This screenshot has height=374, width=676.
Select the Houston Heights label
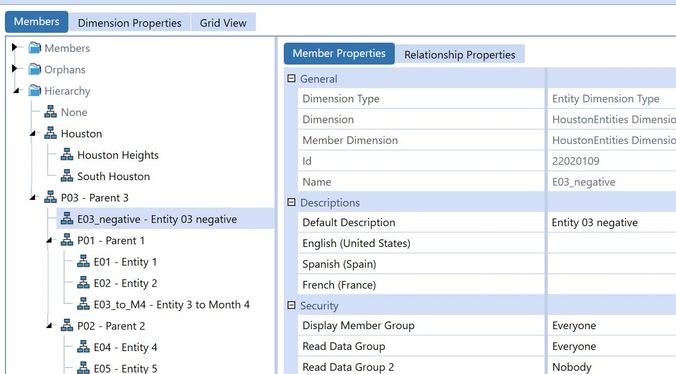(x=118, y=155)
